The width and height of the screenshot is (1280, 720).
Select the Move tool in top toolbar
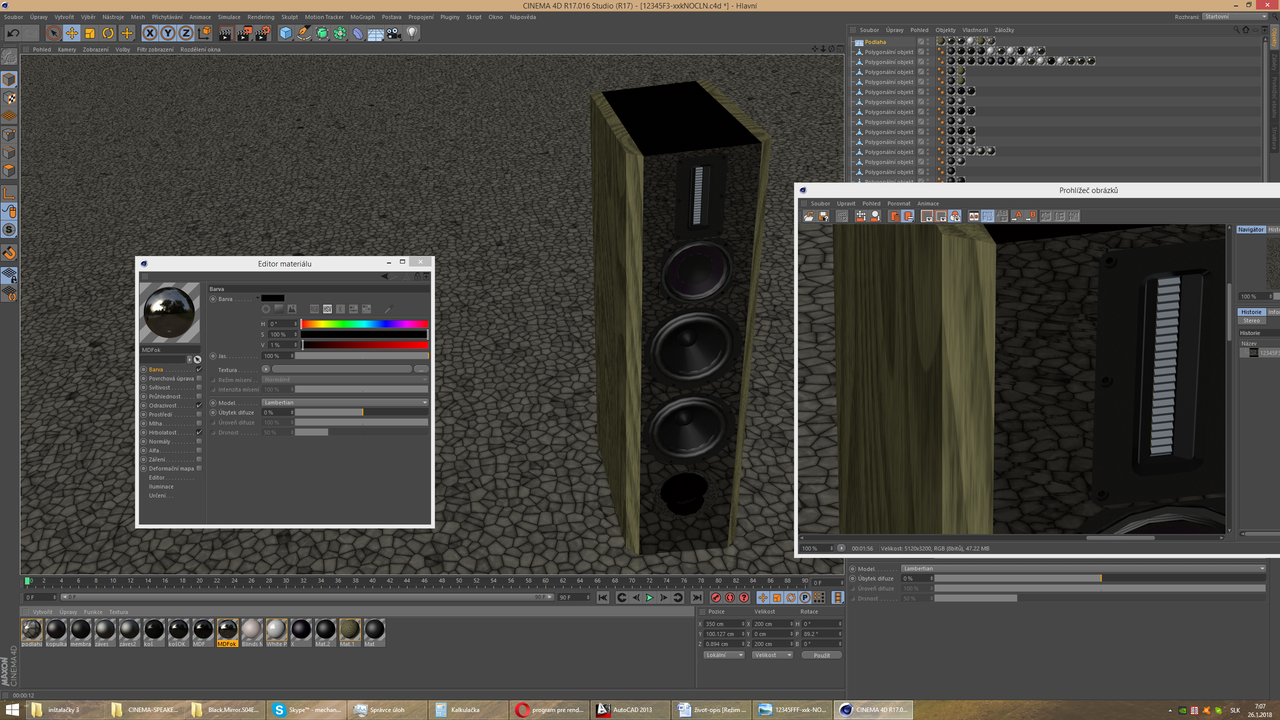click(71, 33)
